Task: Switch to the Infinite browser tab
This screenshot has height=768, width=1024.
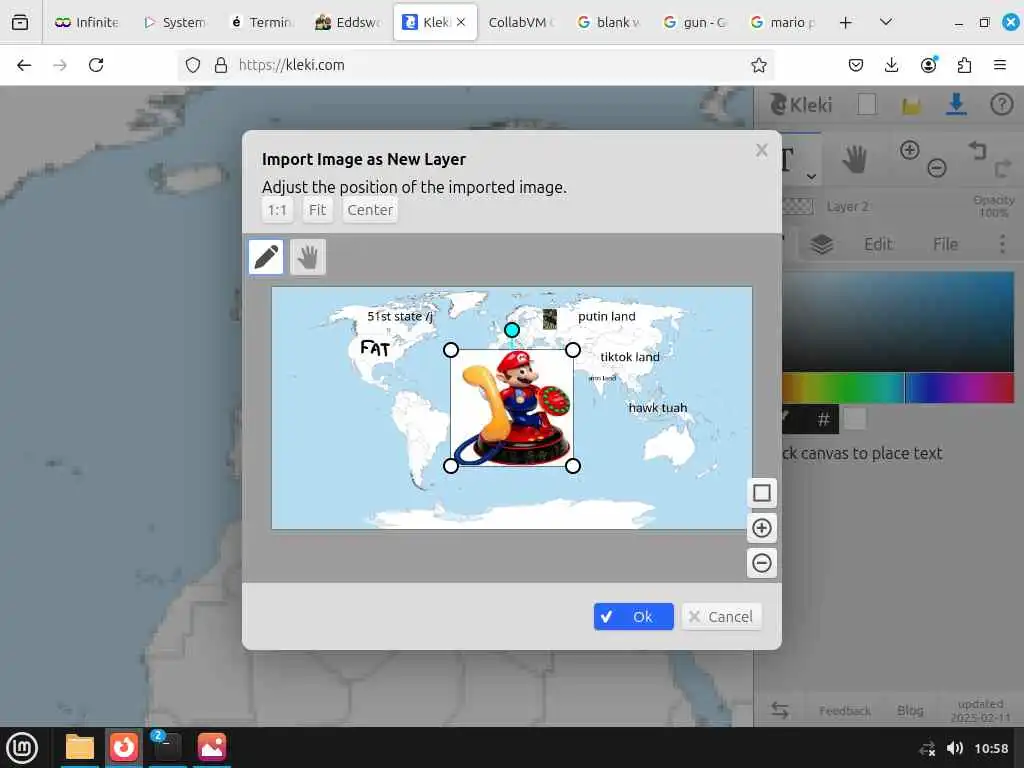Action: coord(87,22)
